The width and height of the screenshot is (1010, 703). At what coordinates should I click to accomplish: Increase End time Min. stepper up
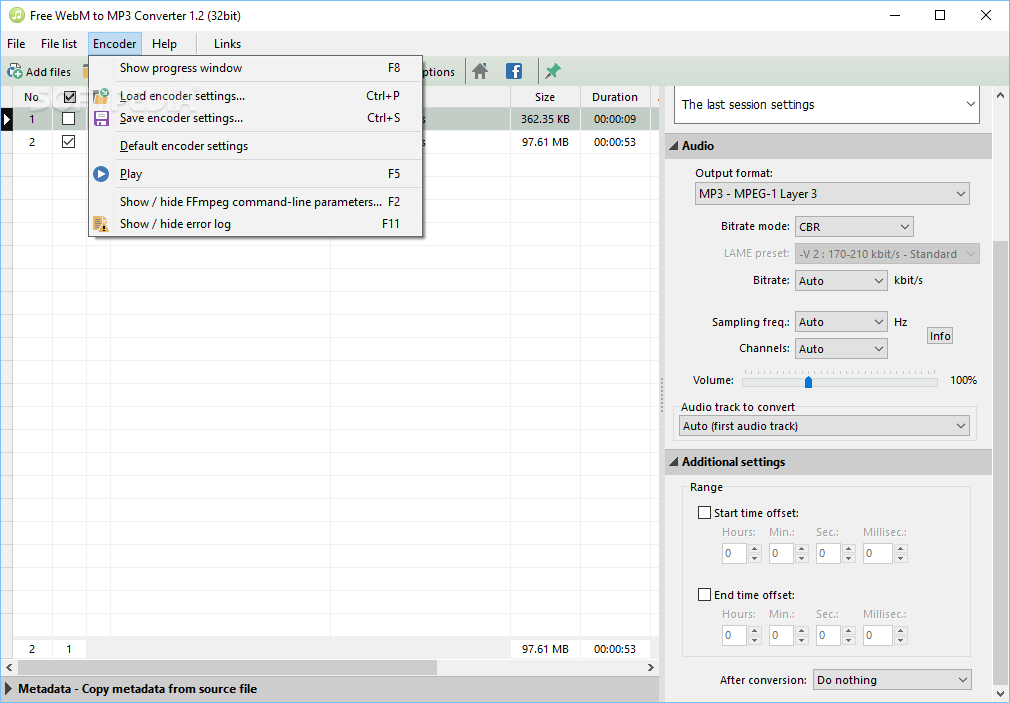click(802, 631)
